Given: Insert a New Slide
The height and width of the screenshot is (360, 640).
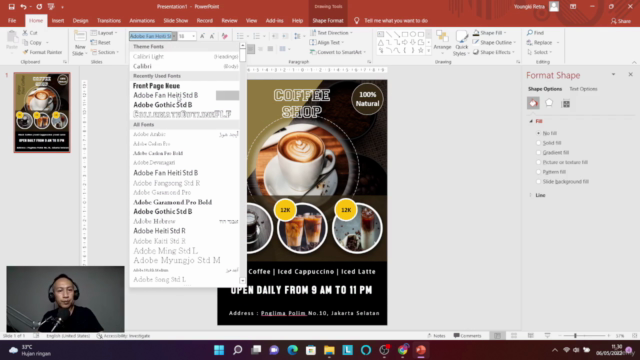Looking at the screenshot, I should point(79,43).
